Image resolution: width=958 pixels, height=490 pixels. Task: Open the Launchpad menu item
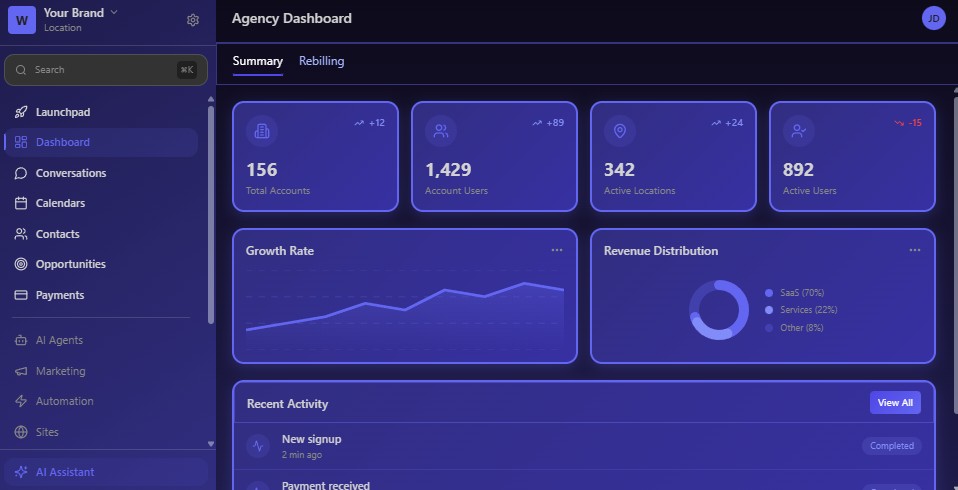pyautogui.click(x=101, y=112)
